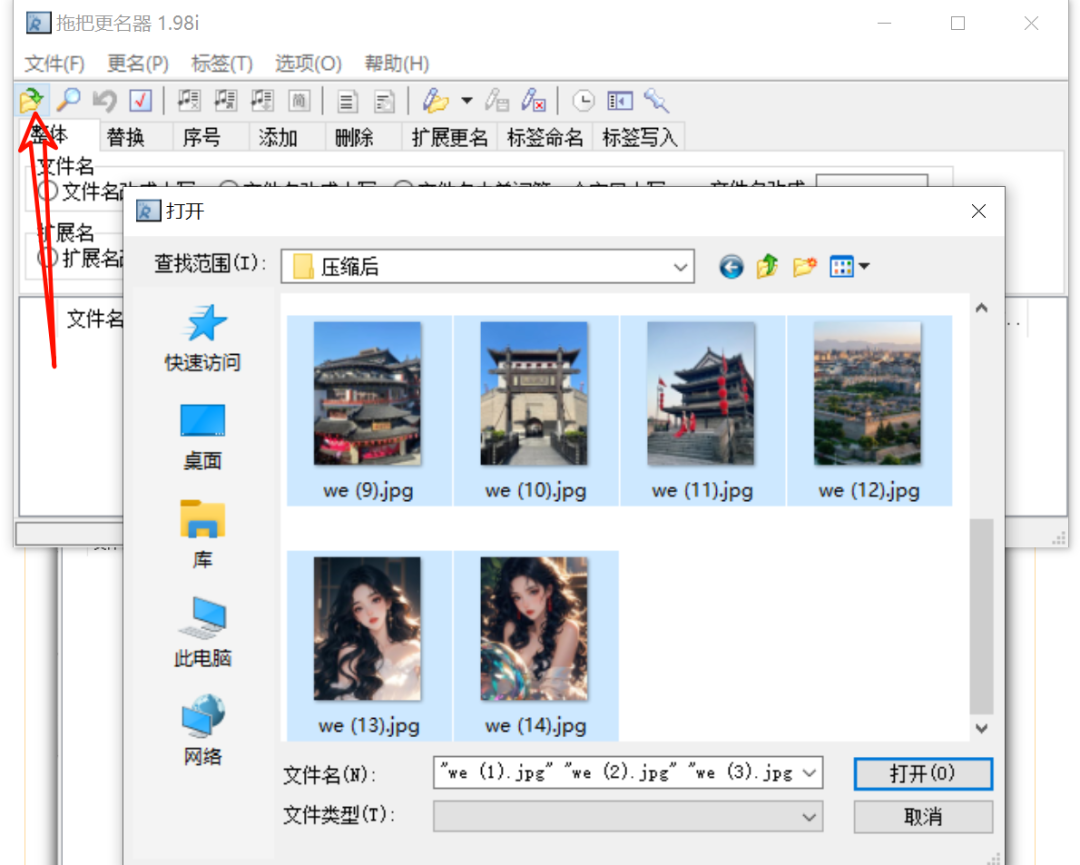This screenshot has width=1080, height=865.
Task: Go to 快速访问 in the sidebar
Action: click(202, 338)
